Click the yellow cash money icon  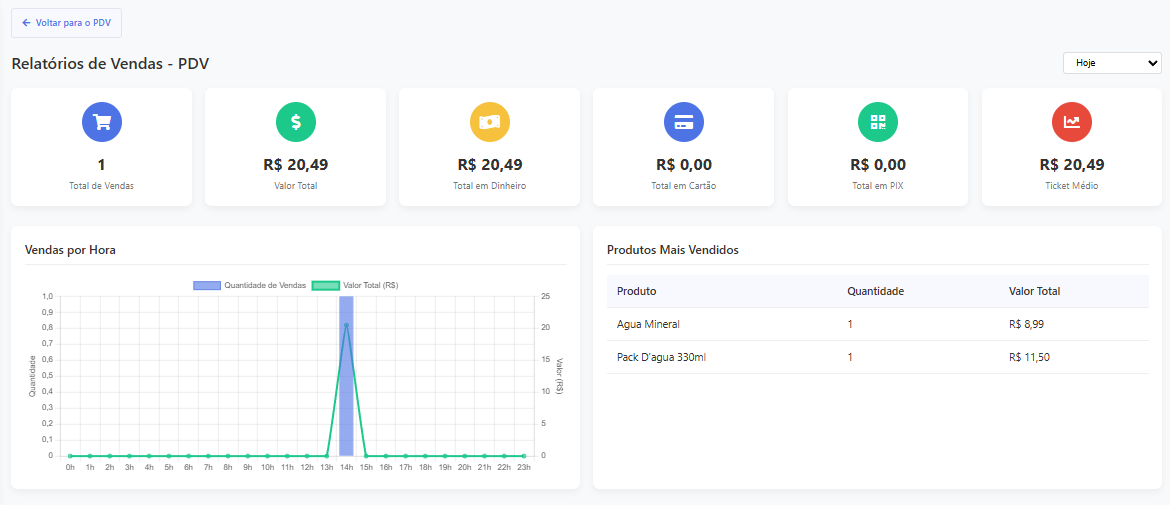click(489, 122)
